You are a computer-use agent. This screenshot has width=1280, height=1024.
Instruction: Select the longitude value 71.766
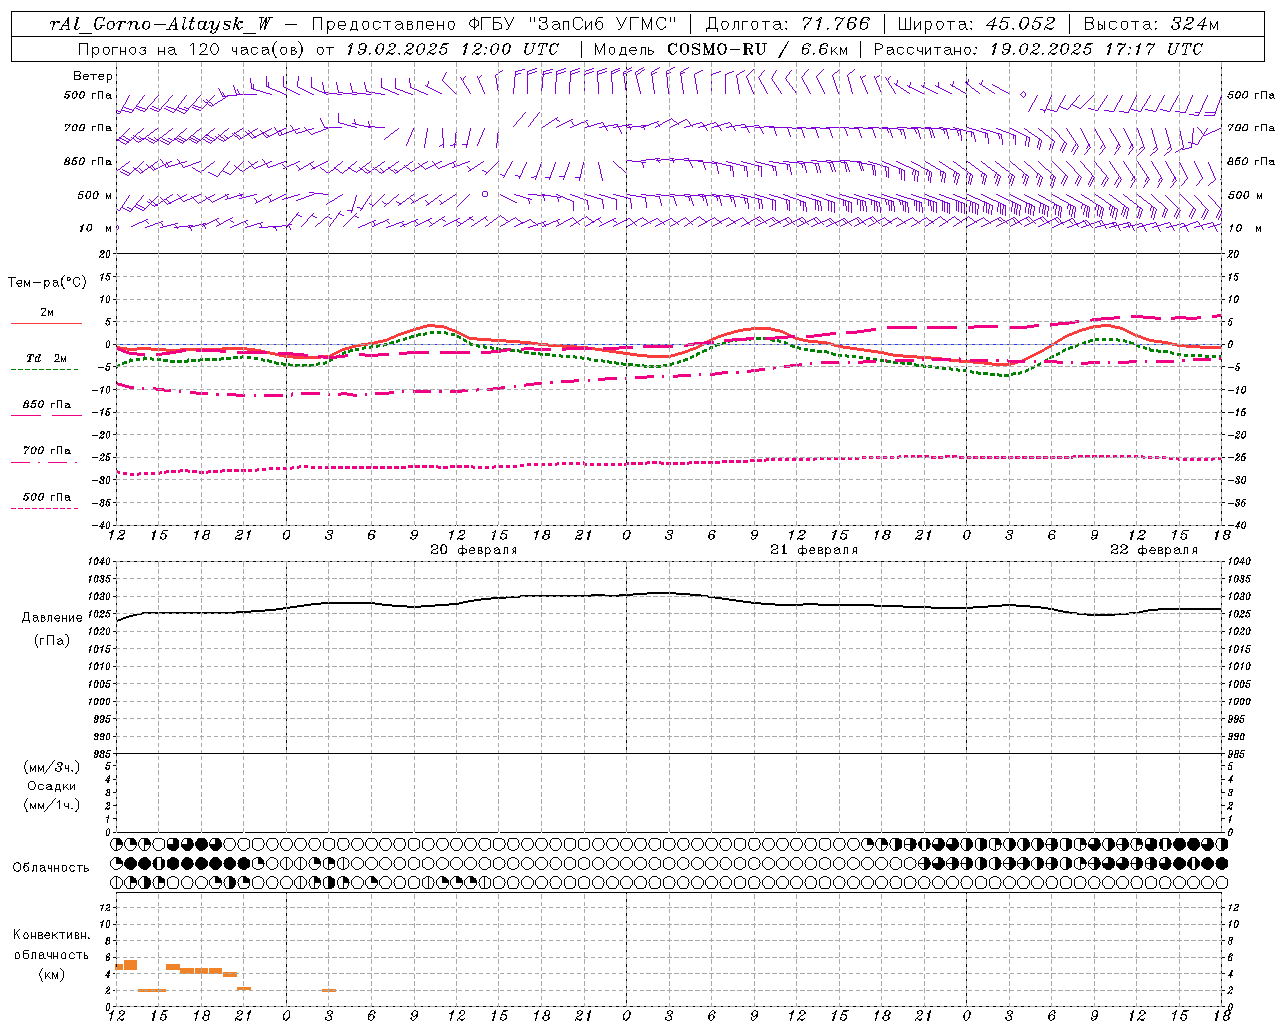pyautogui.click(x=835, y=24)
